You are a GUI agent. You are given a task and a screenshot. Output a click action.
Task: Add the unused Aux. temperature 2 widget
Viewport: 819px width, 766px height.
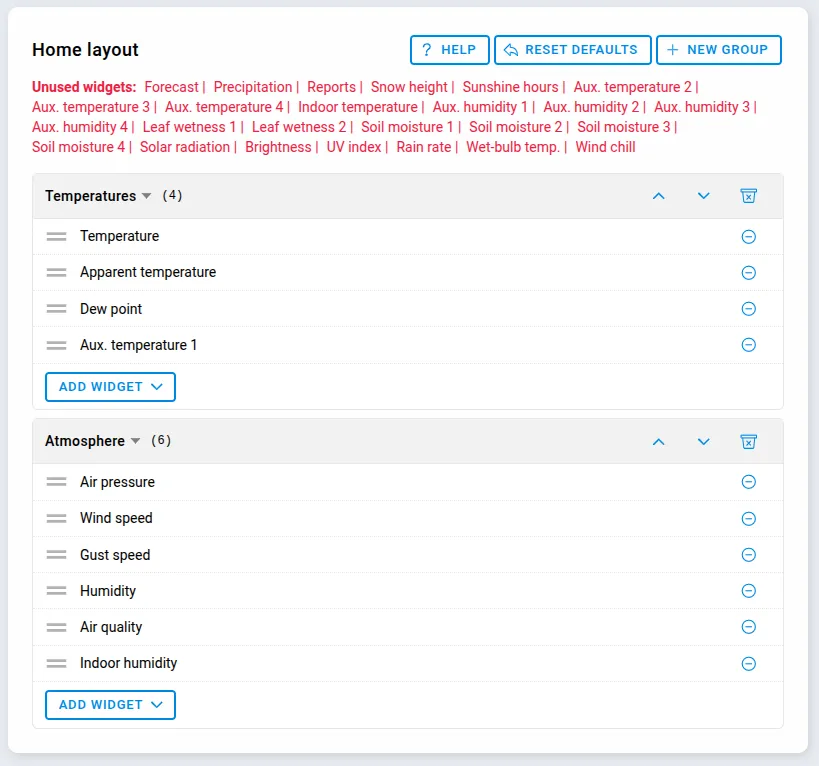pyautogui.click(x=633, y=87)
